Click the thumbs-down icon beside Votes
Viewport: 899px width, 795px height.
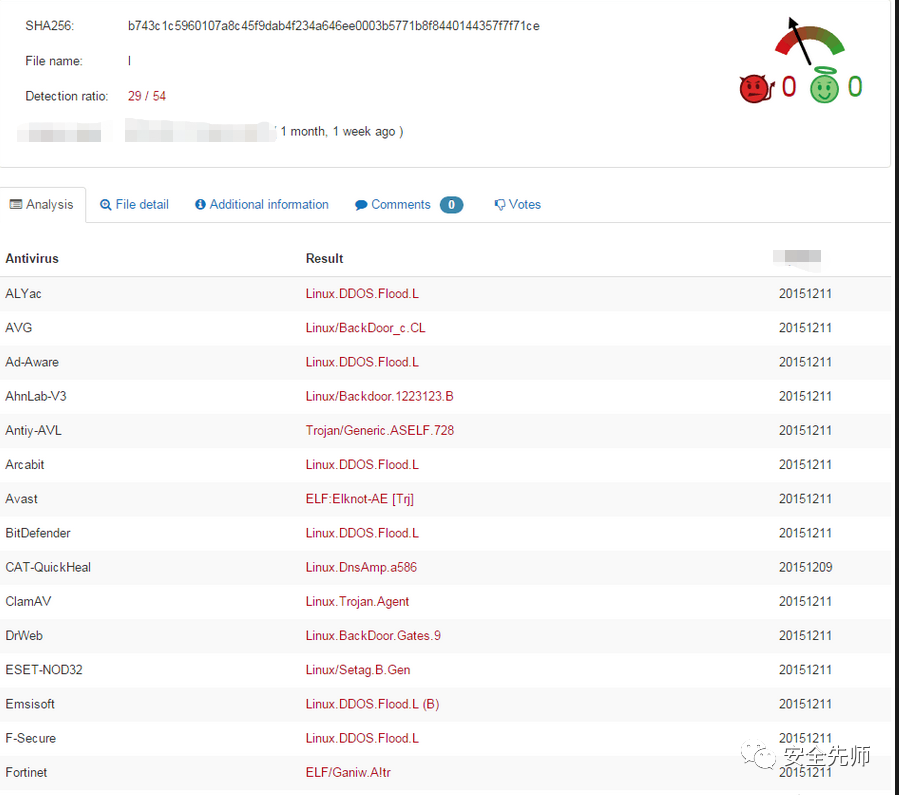point(500,205)
